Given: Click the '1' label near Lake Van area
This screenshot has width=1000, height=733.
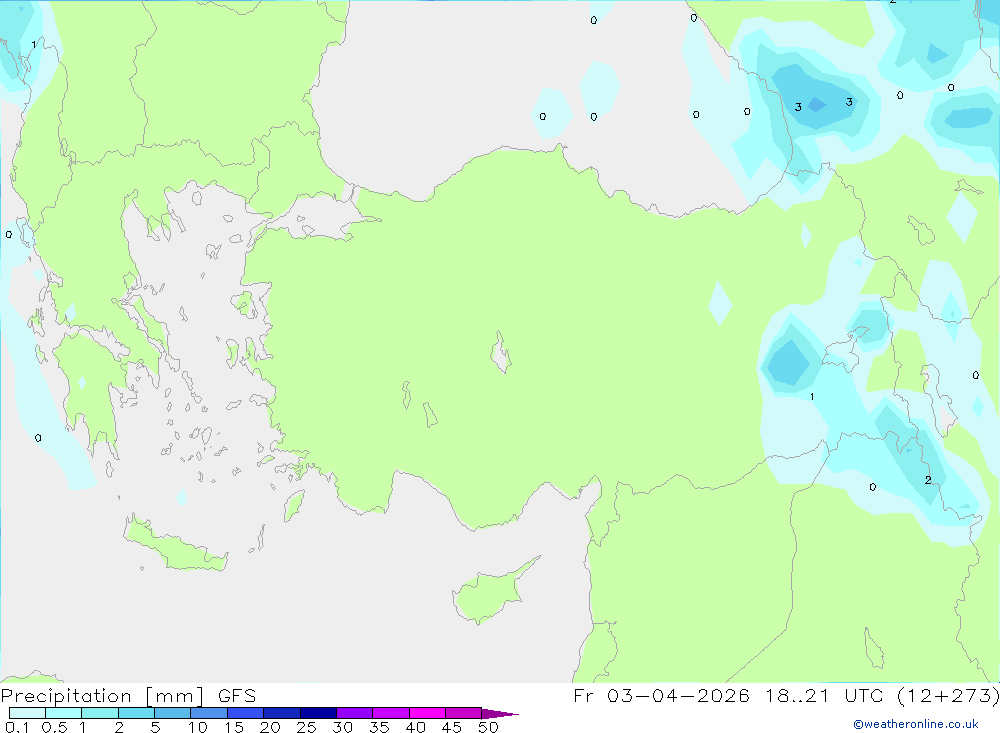Looking at the screenshot, I should coord(812,397).
